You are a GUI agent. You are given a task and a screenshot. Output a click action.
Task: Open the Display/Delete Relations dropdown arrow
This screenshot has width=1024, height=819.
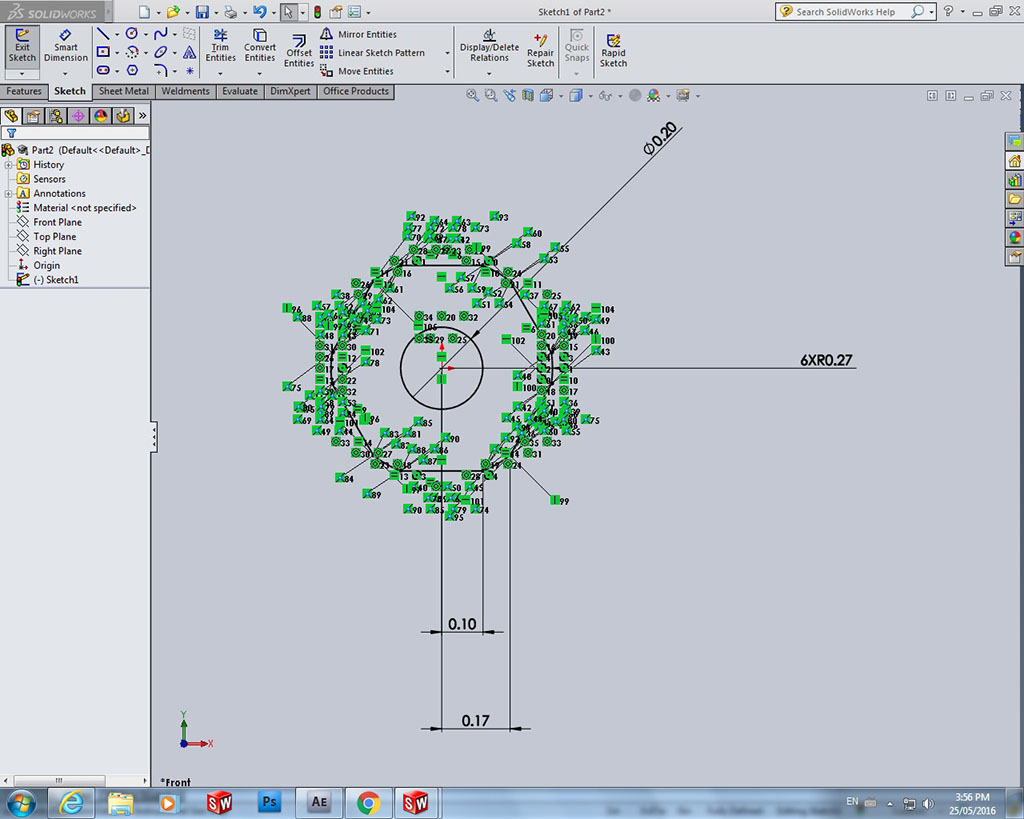[490, 72]
